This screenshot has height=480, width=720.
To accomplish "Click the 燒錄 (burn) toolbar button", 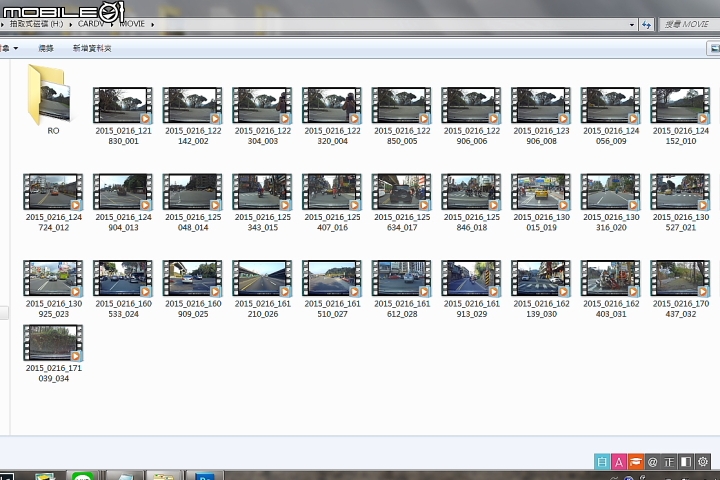I will tap(46, 48).
